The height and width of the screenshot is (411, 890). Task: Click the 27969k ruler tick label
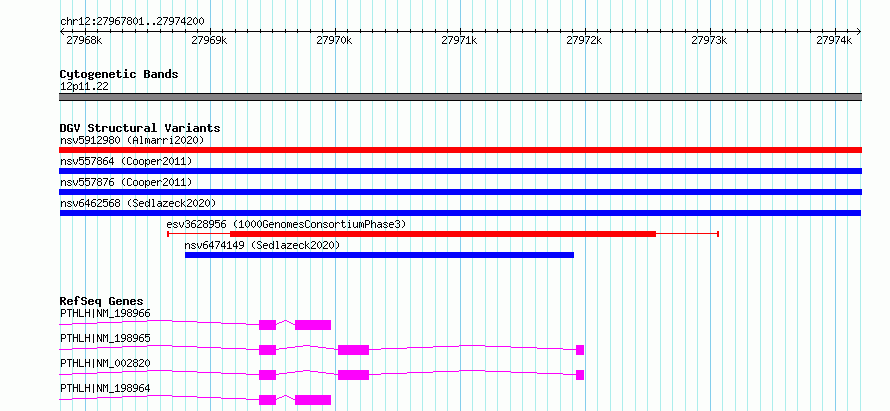click(209, 40)
